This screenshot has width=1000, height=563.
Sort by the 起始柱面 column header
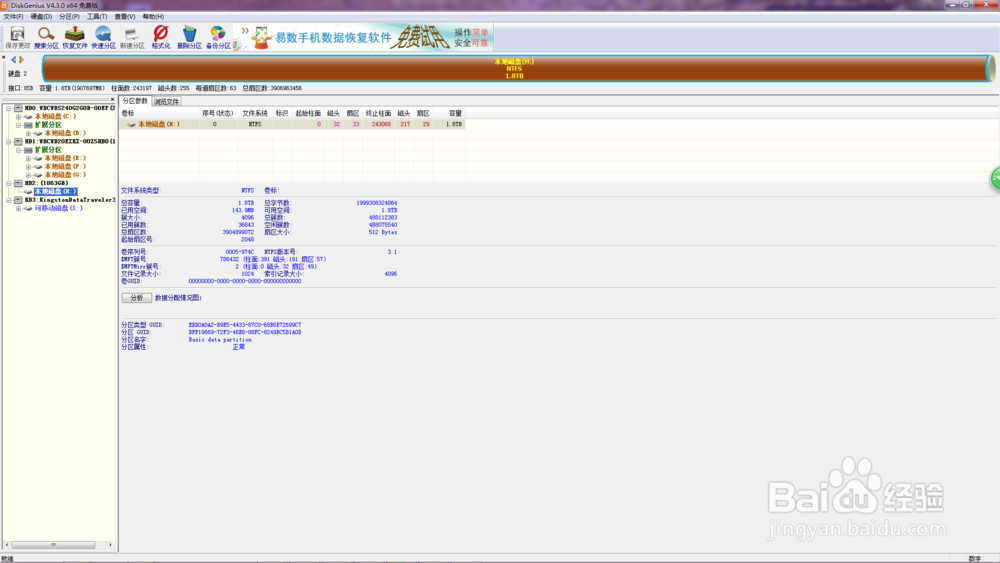pyautogui.click(x=308, y=113)
